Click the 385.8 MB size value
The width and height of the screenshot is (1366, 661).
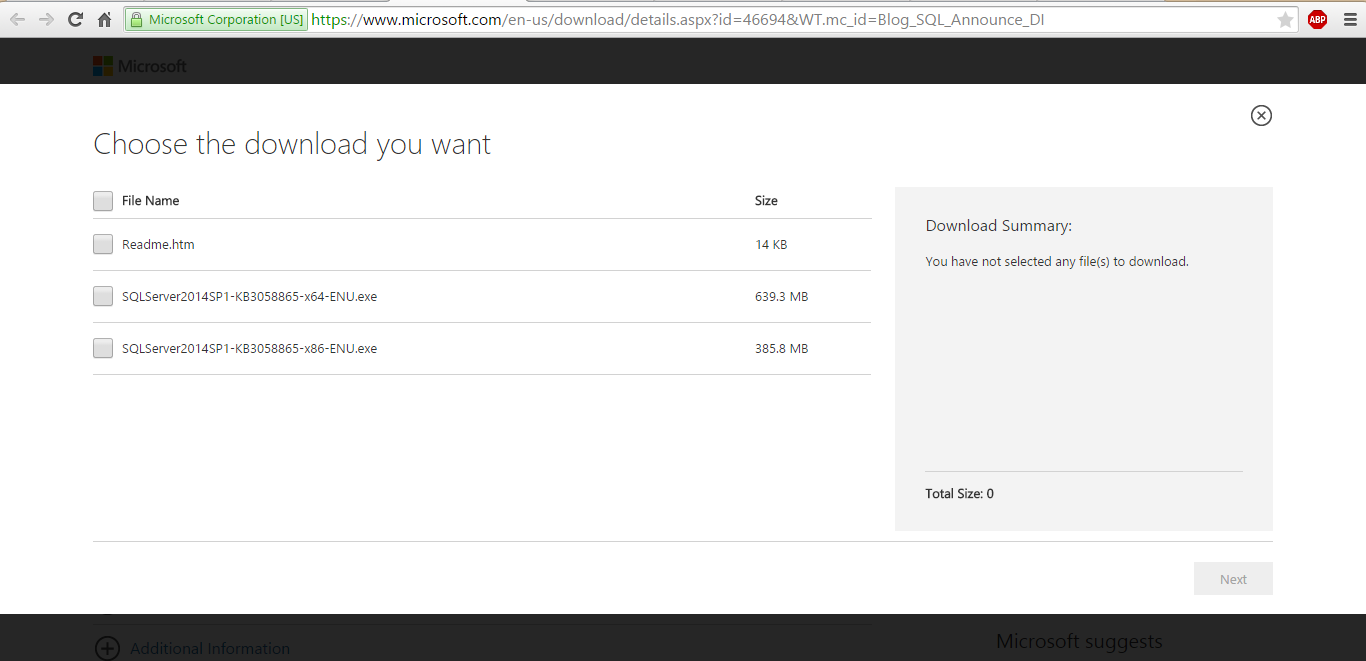781,348
